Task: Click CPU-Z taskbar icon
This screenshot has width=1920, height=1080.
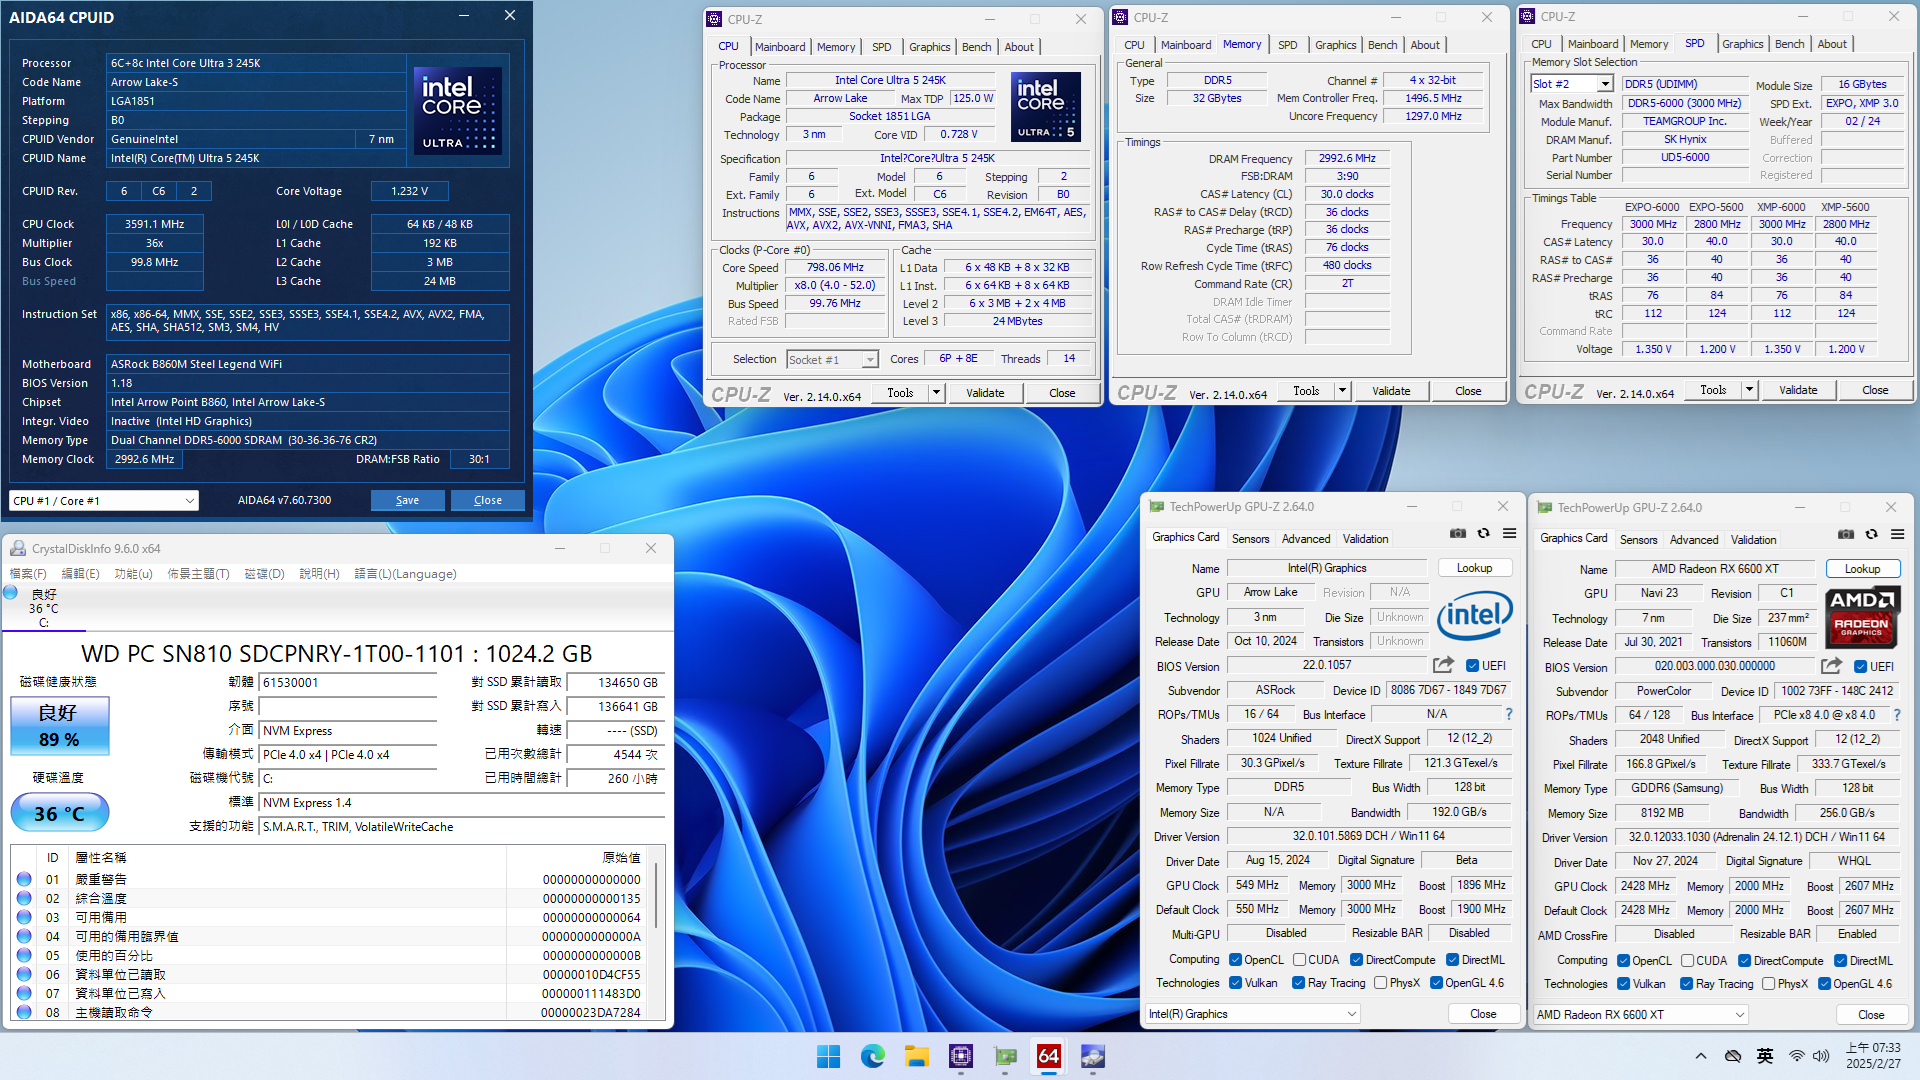Action: coord(961,1056)
